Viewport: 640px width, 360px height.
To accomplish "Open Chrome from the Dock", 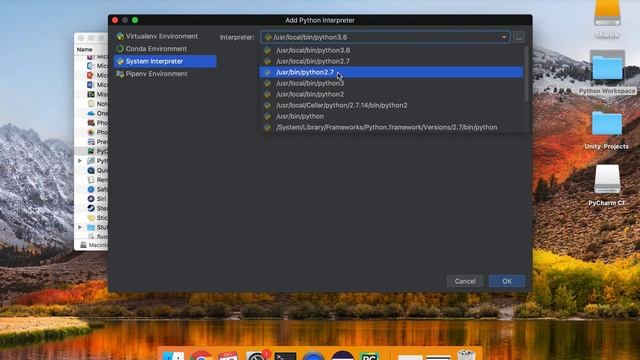I will (x=201, y=356).
